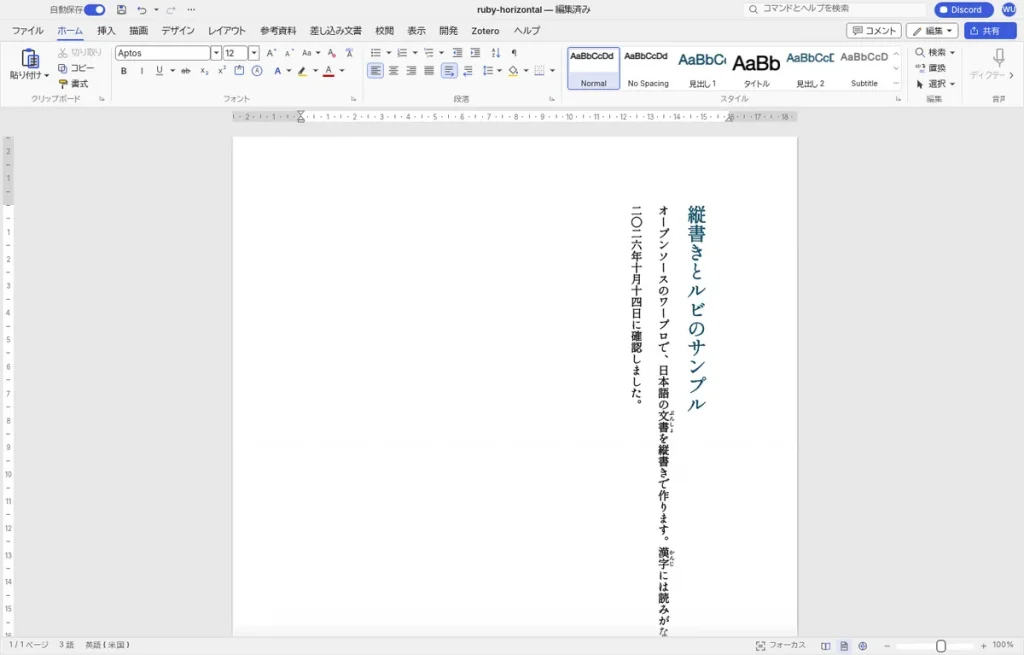The image size is (1024, 655).
Task: Click the language indicator 英語 (米国)
Action: click(107, 645)
